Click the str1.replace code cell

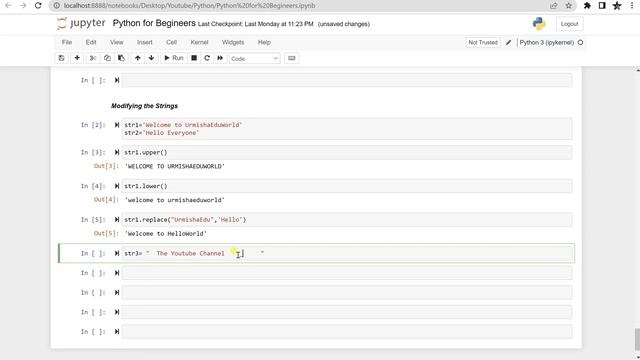click(347, 220)
